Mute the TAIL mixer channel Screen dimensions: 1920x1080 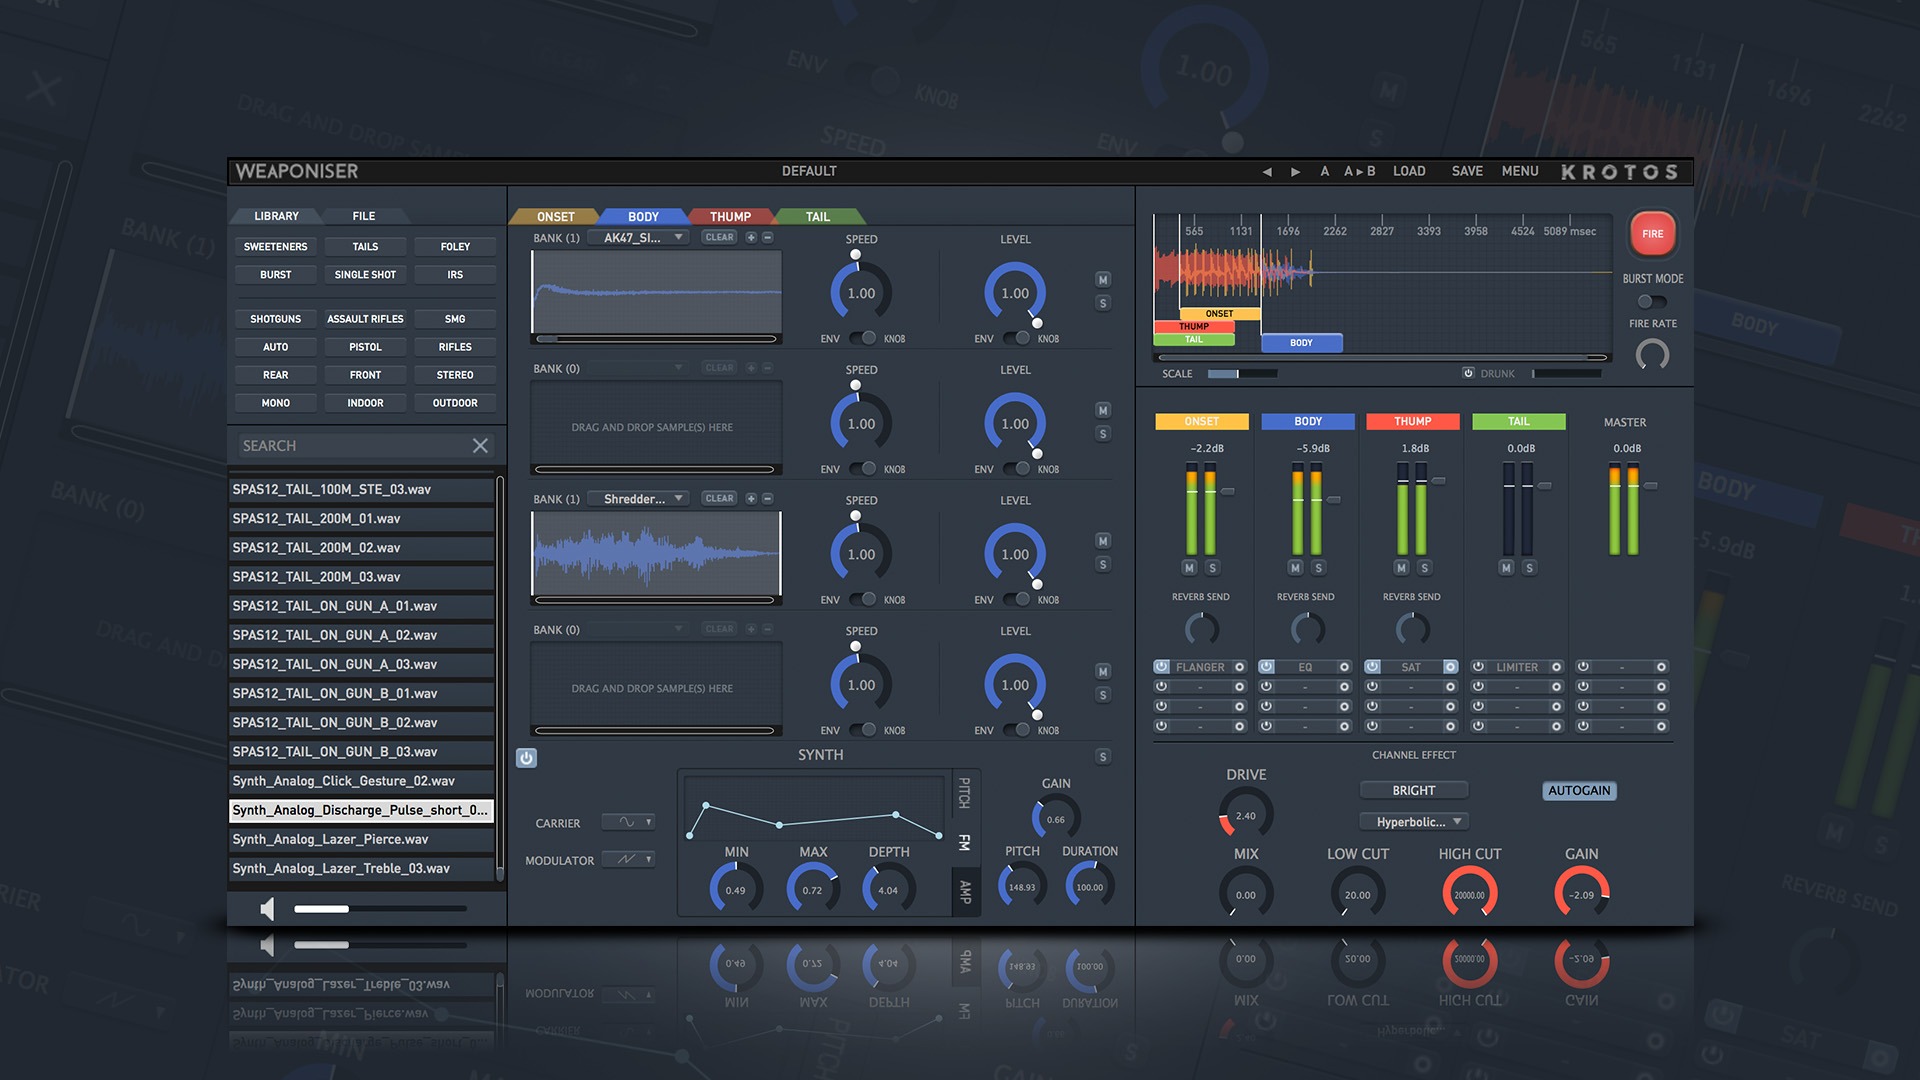tap(1506, 568)
